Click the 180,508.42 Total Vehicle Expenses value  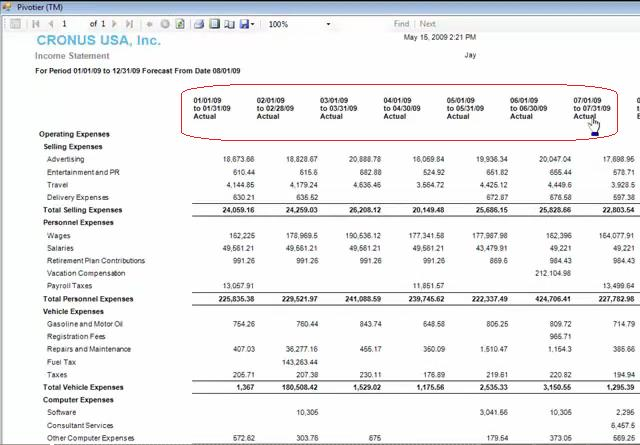click(x=300, y=387)
